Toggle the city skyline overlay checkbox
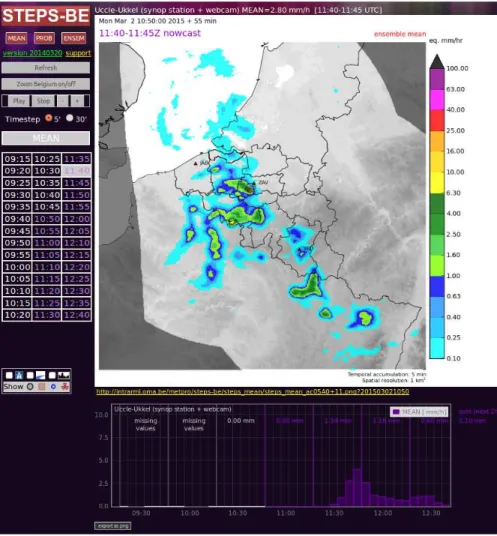Viewport: 497px width, 536px height. click(52, 375)
